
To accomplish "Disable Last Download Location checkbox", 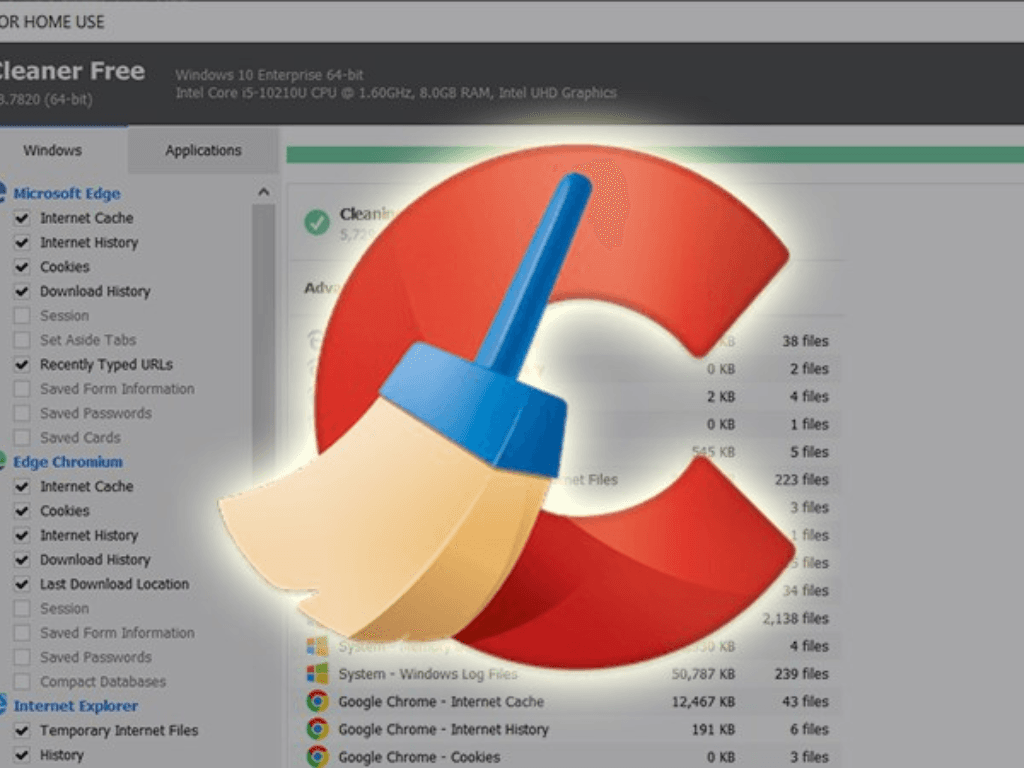I will (21, 584).
